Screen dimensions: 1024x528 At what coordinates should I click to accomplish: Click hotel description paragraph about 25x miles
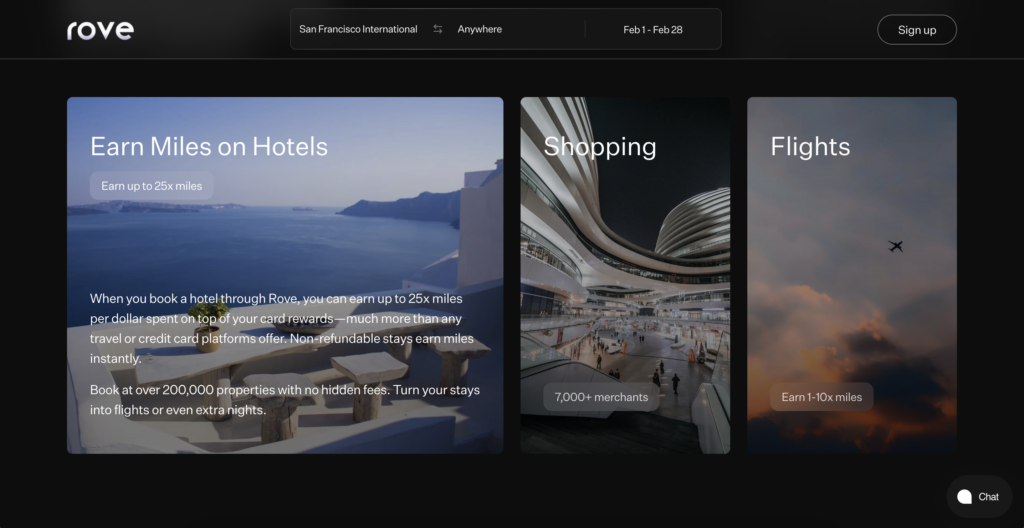[x=283, y=329]
